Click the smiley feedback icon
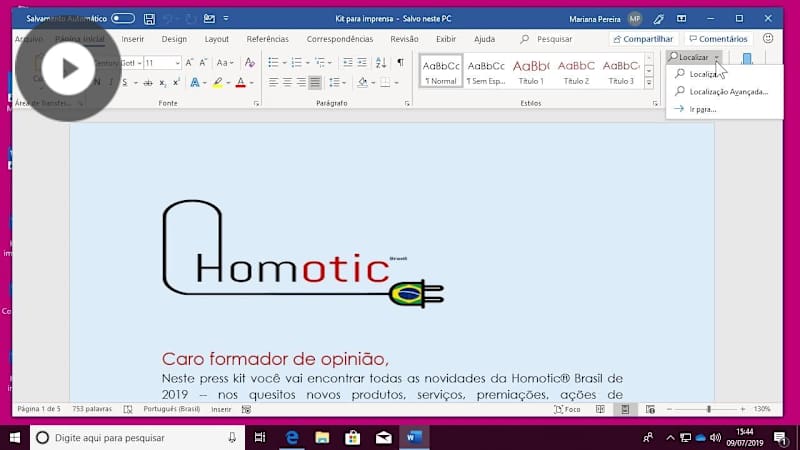800x450 pixels. [x=768, y=39]
